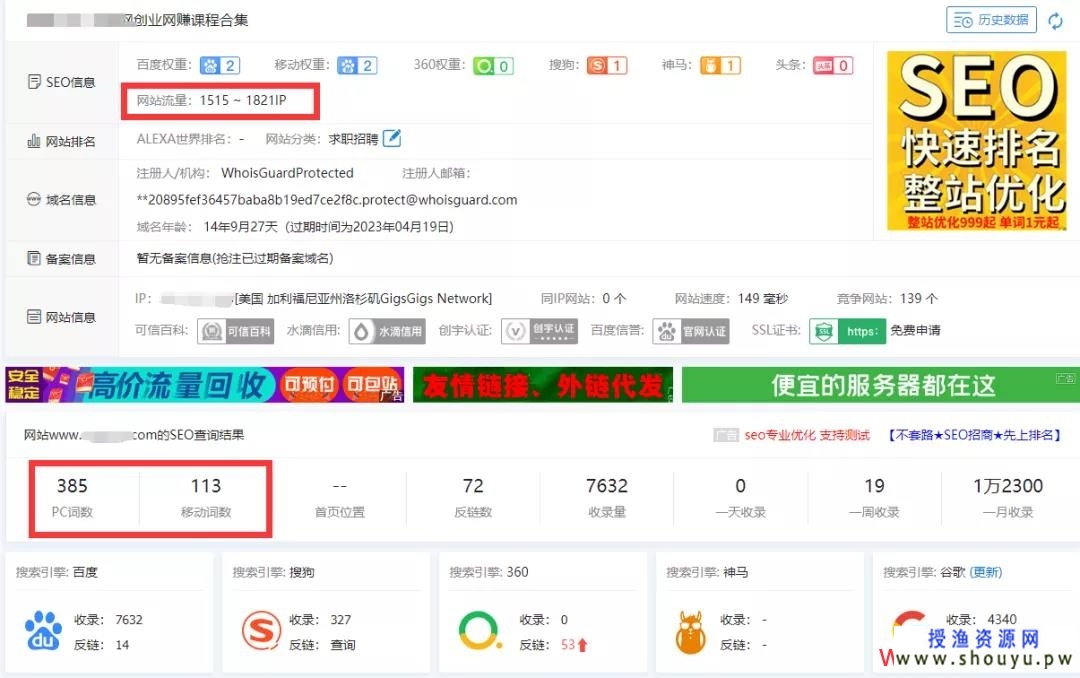Click the 神马 weight badge

[x=720, y=66]
